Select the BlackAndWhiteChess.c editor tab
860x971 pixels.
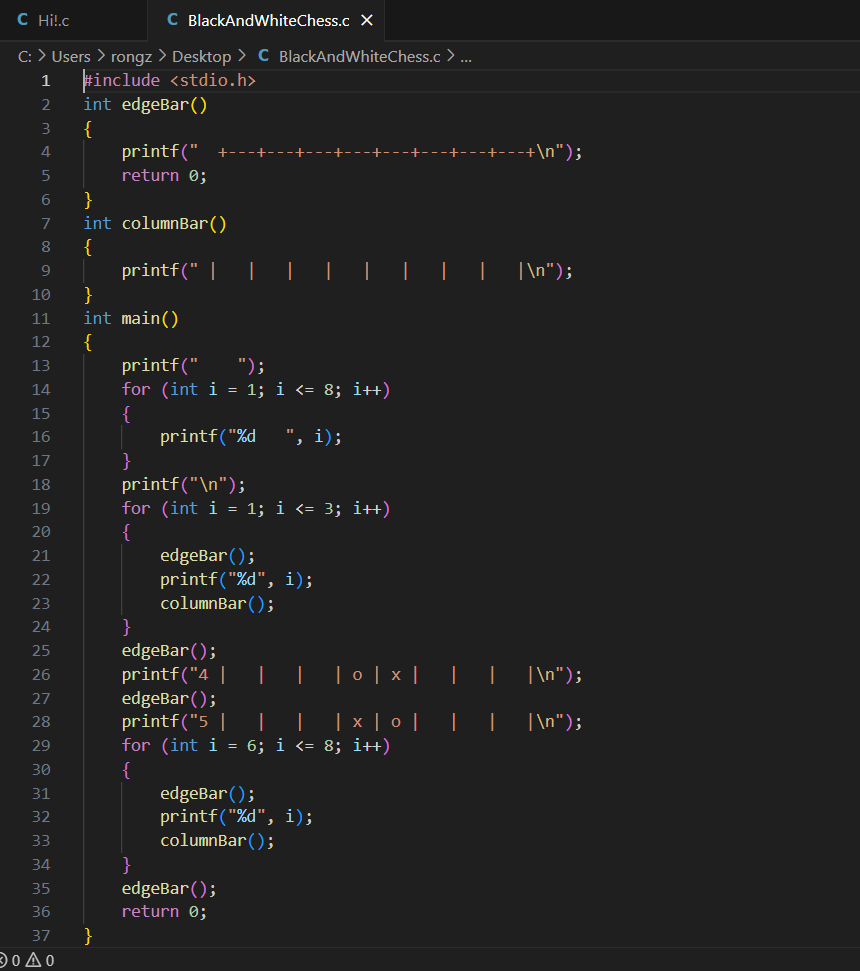pyautogui.click(x=267, y=20)
